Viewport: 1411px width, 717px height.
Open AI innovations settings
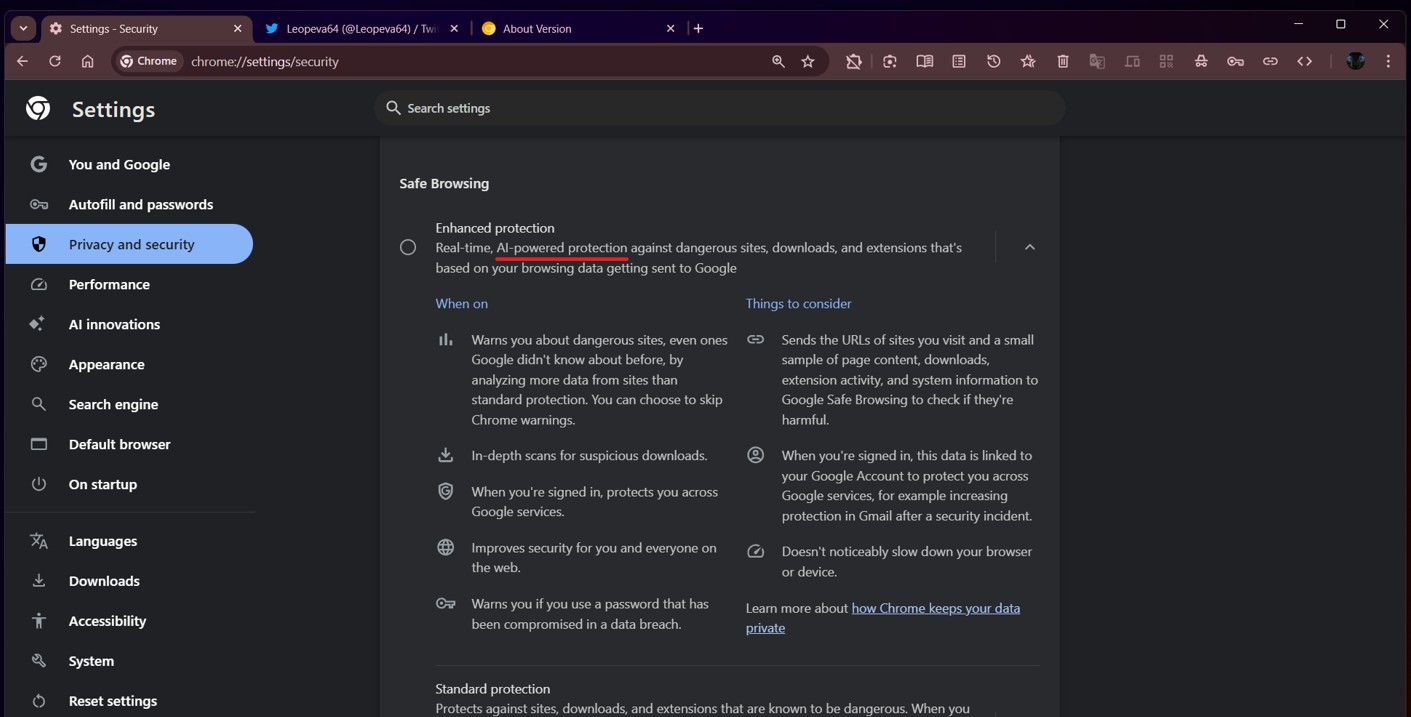(x=129, y=324)
